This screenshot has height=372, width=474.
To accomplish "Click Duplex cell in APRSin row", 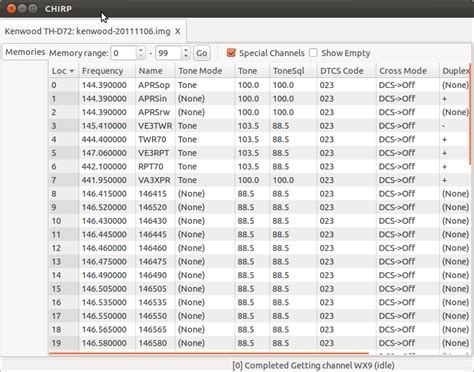I will tap(455, 99).
